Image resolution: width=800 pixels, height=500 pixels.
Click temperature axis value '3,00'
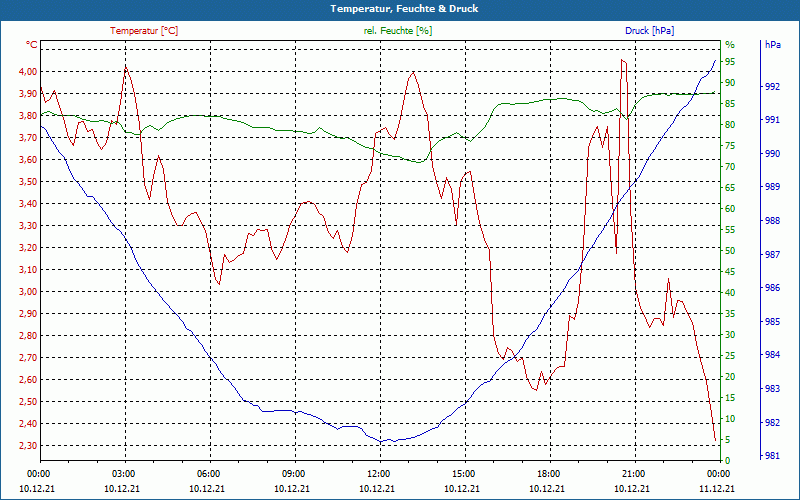point(28,292)
